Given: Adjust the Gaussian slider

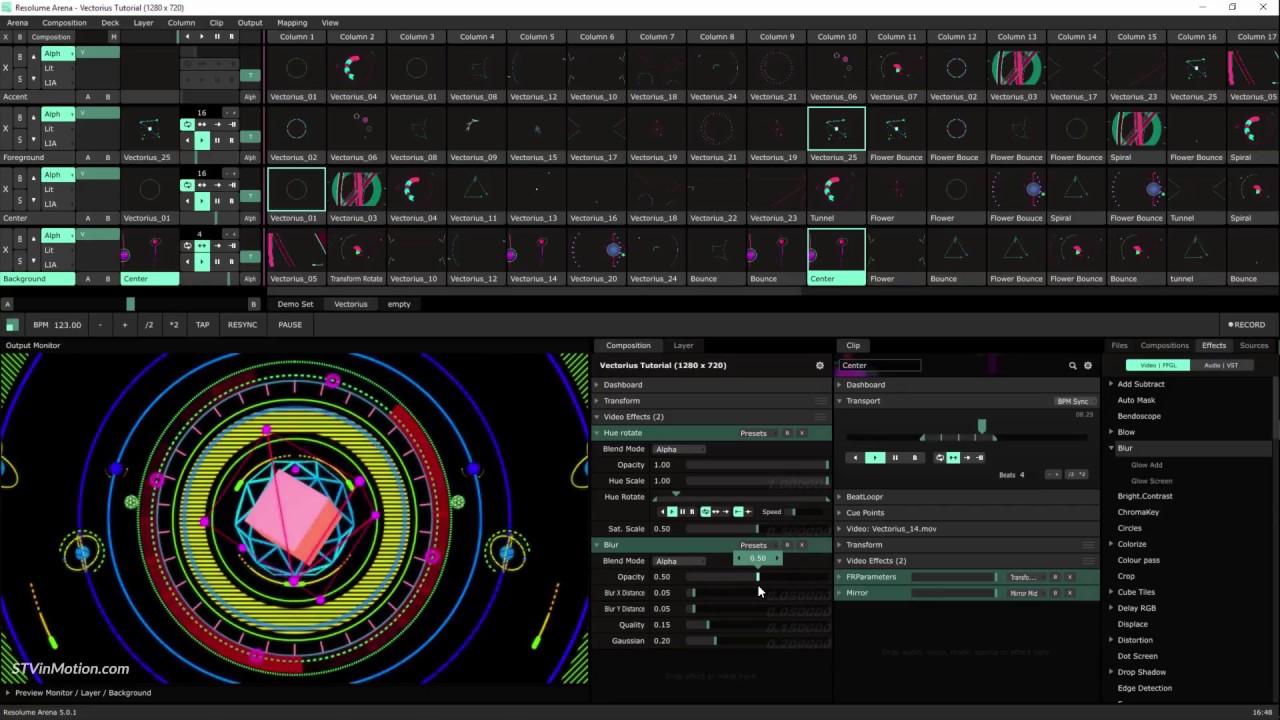Looking at the screenshot, I should (757, 641).
